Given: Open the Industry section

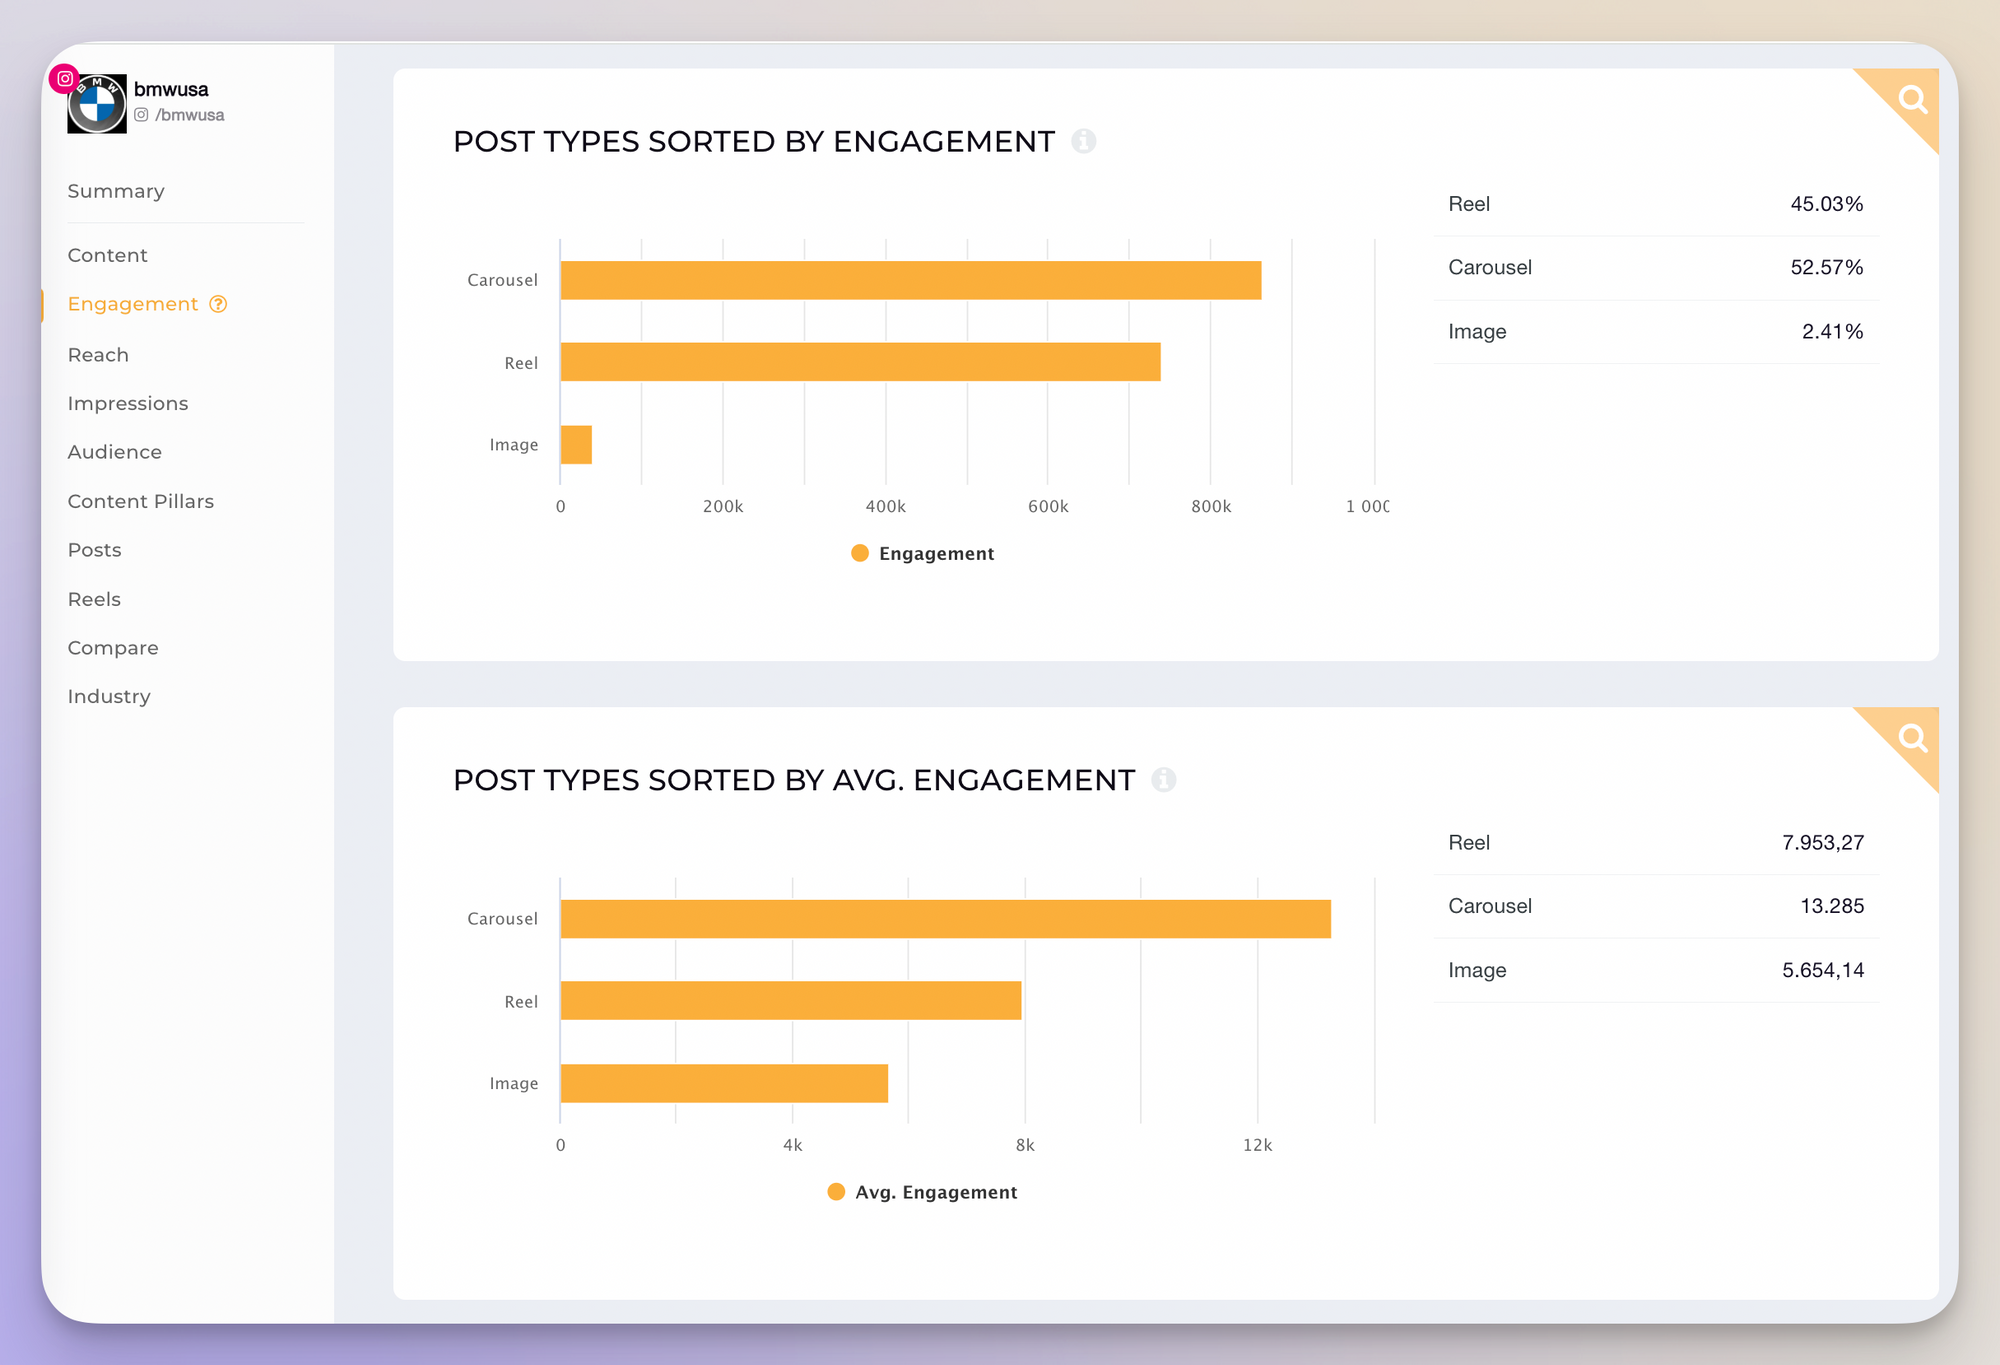Looking at the screenshot, I should [x=109, y=696].
